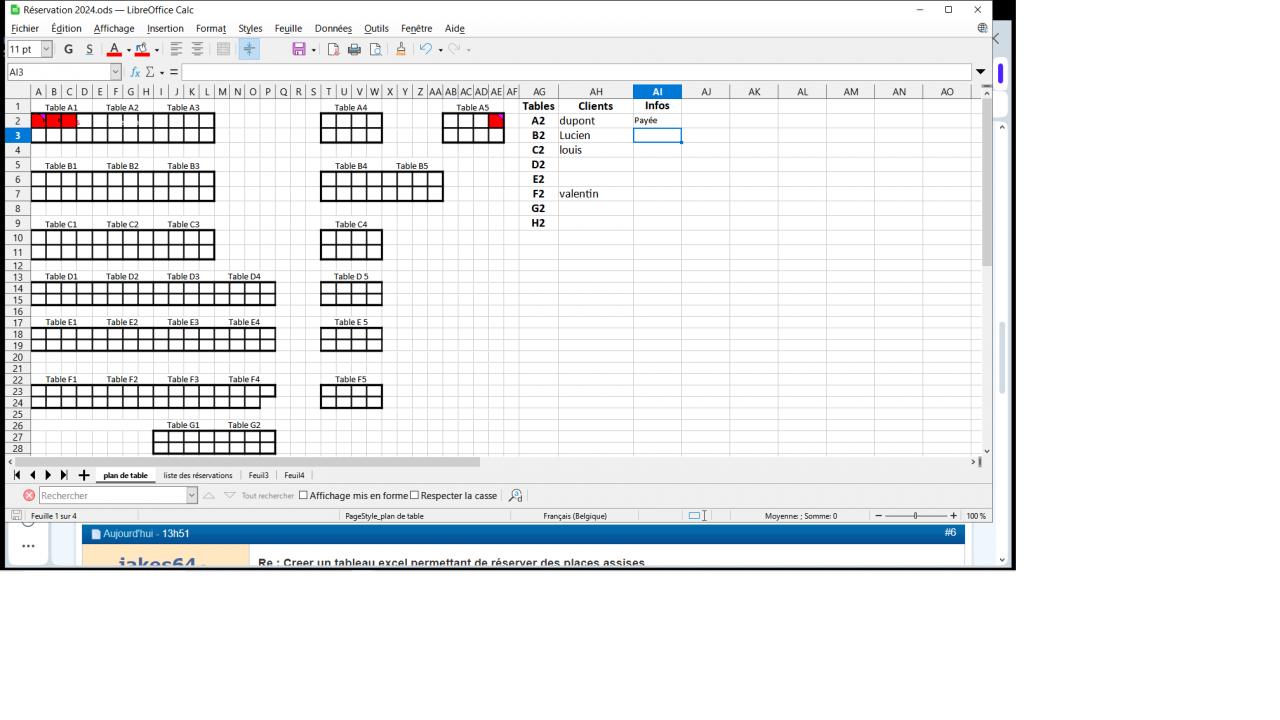
Task: Open the Sum function dropdown arrow
Action: [162, 72]
